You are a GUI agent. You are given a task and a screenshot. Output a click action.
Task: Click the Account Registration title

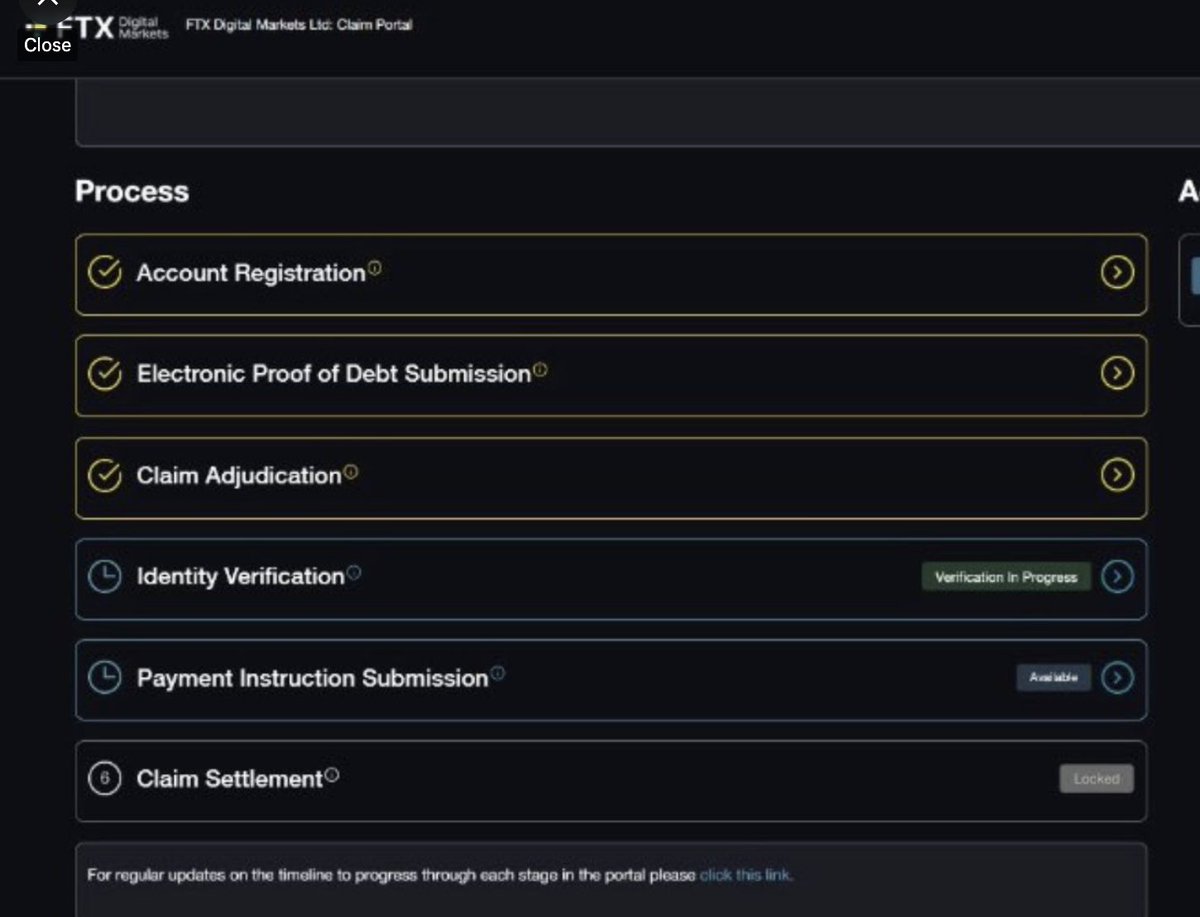251,273
